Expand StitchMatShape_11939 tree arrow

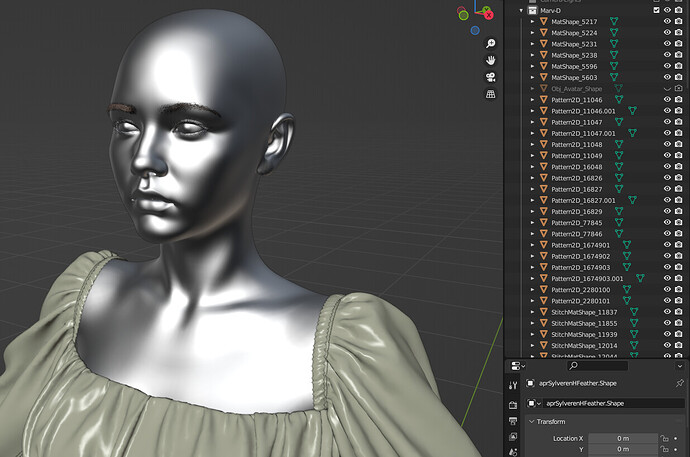pyautogui.click(x=532, y=334)
